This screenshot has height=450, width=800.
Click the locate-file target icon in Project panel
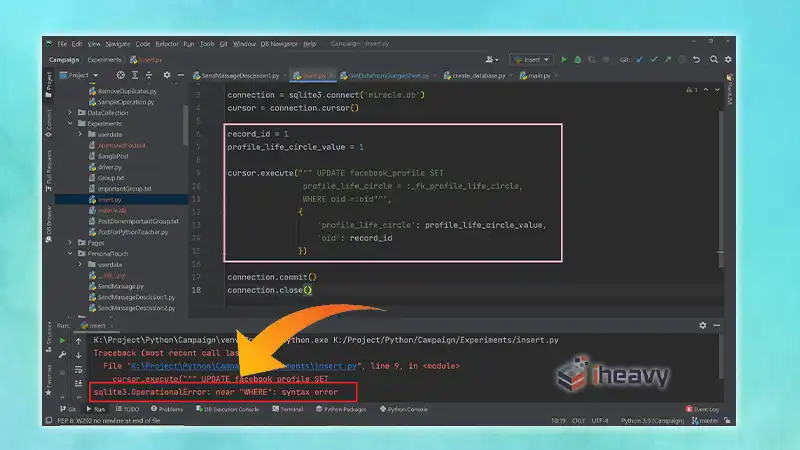click(x=120, y=75)
